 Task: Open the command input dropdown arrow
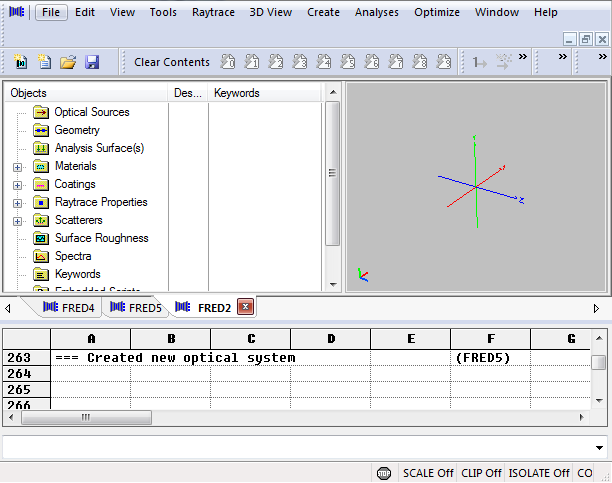[600, 448]
